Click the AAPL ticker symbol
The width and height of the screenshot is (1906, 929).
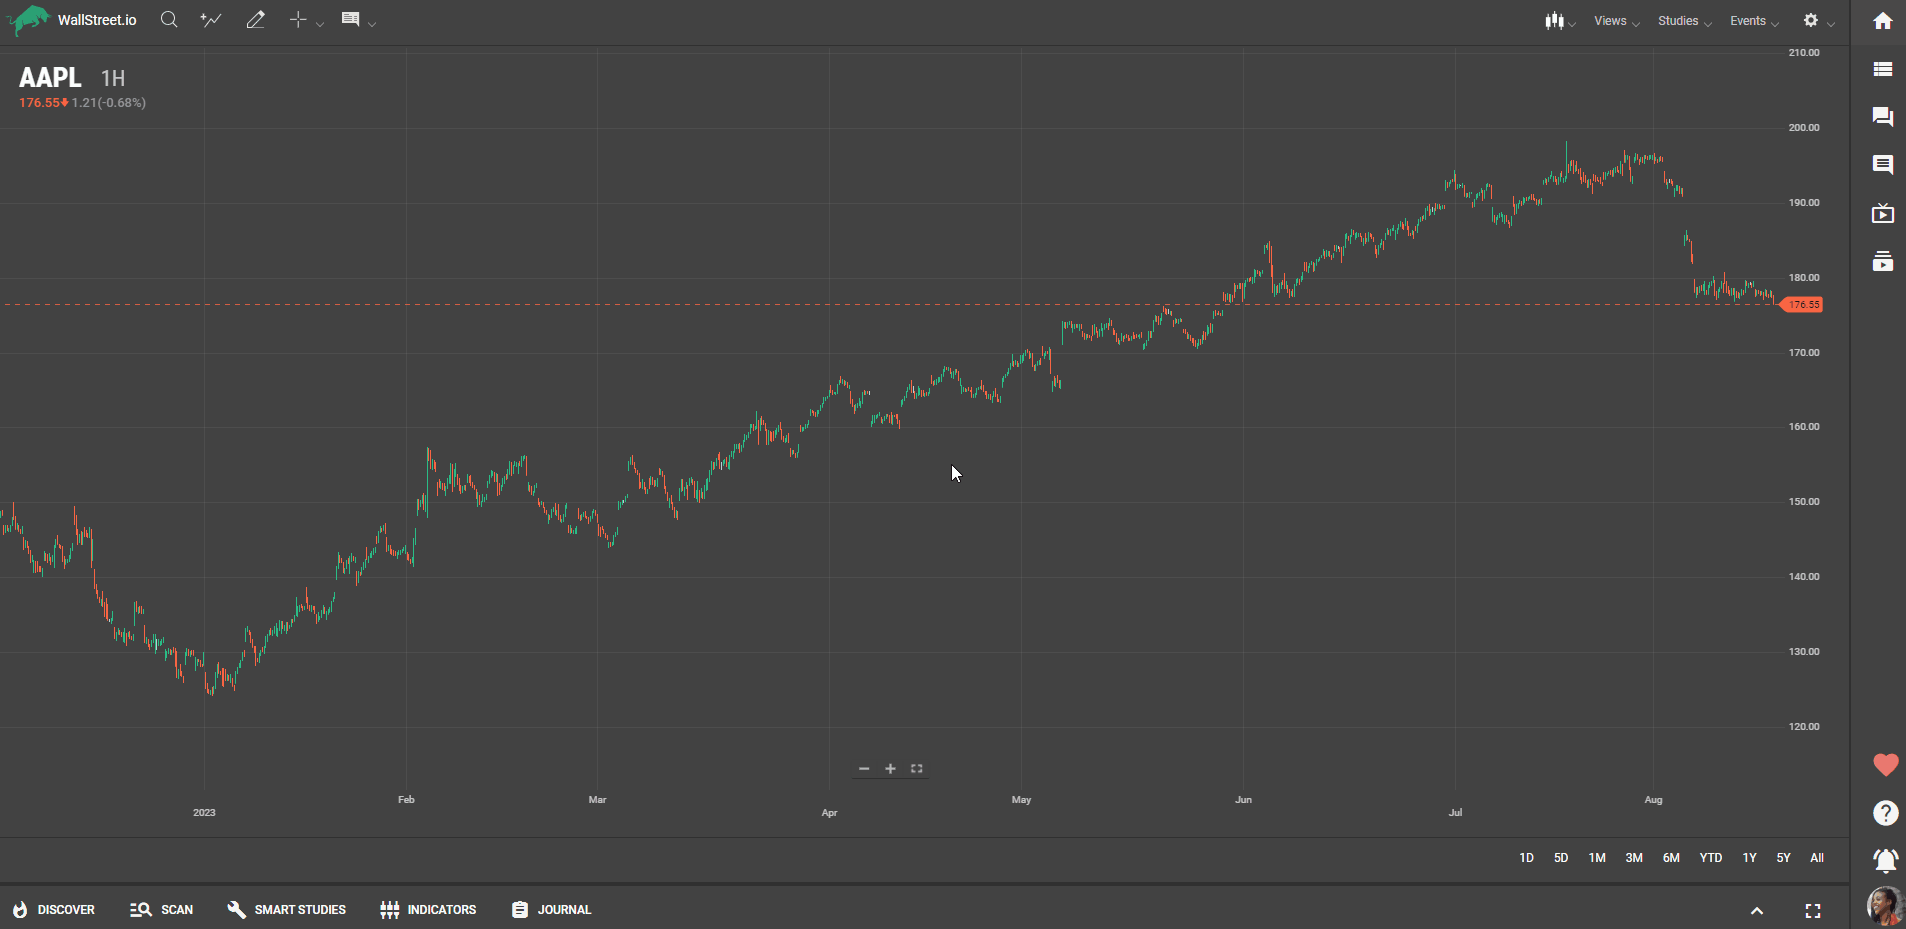pos(50,78)
